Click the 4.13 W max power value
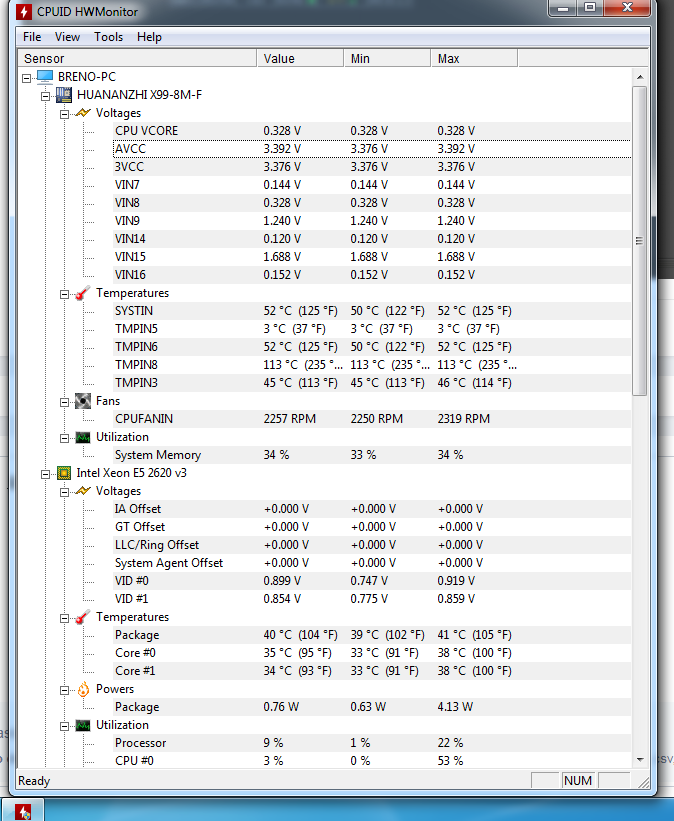The height and width of the screenshot is (821, 674). coord(455,707)
